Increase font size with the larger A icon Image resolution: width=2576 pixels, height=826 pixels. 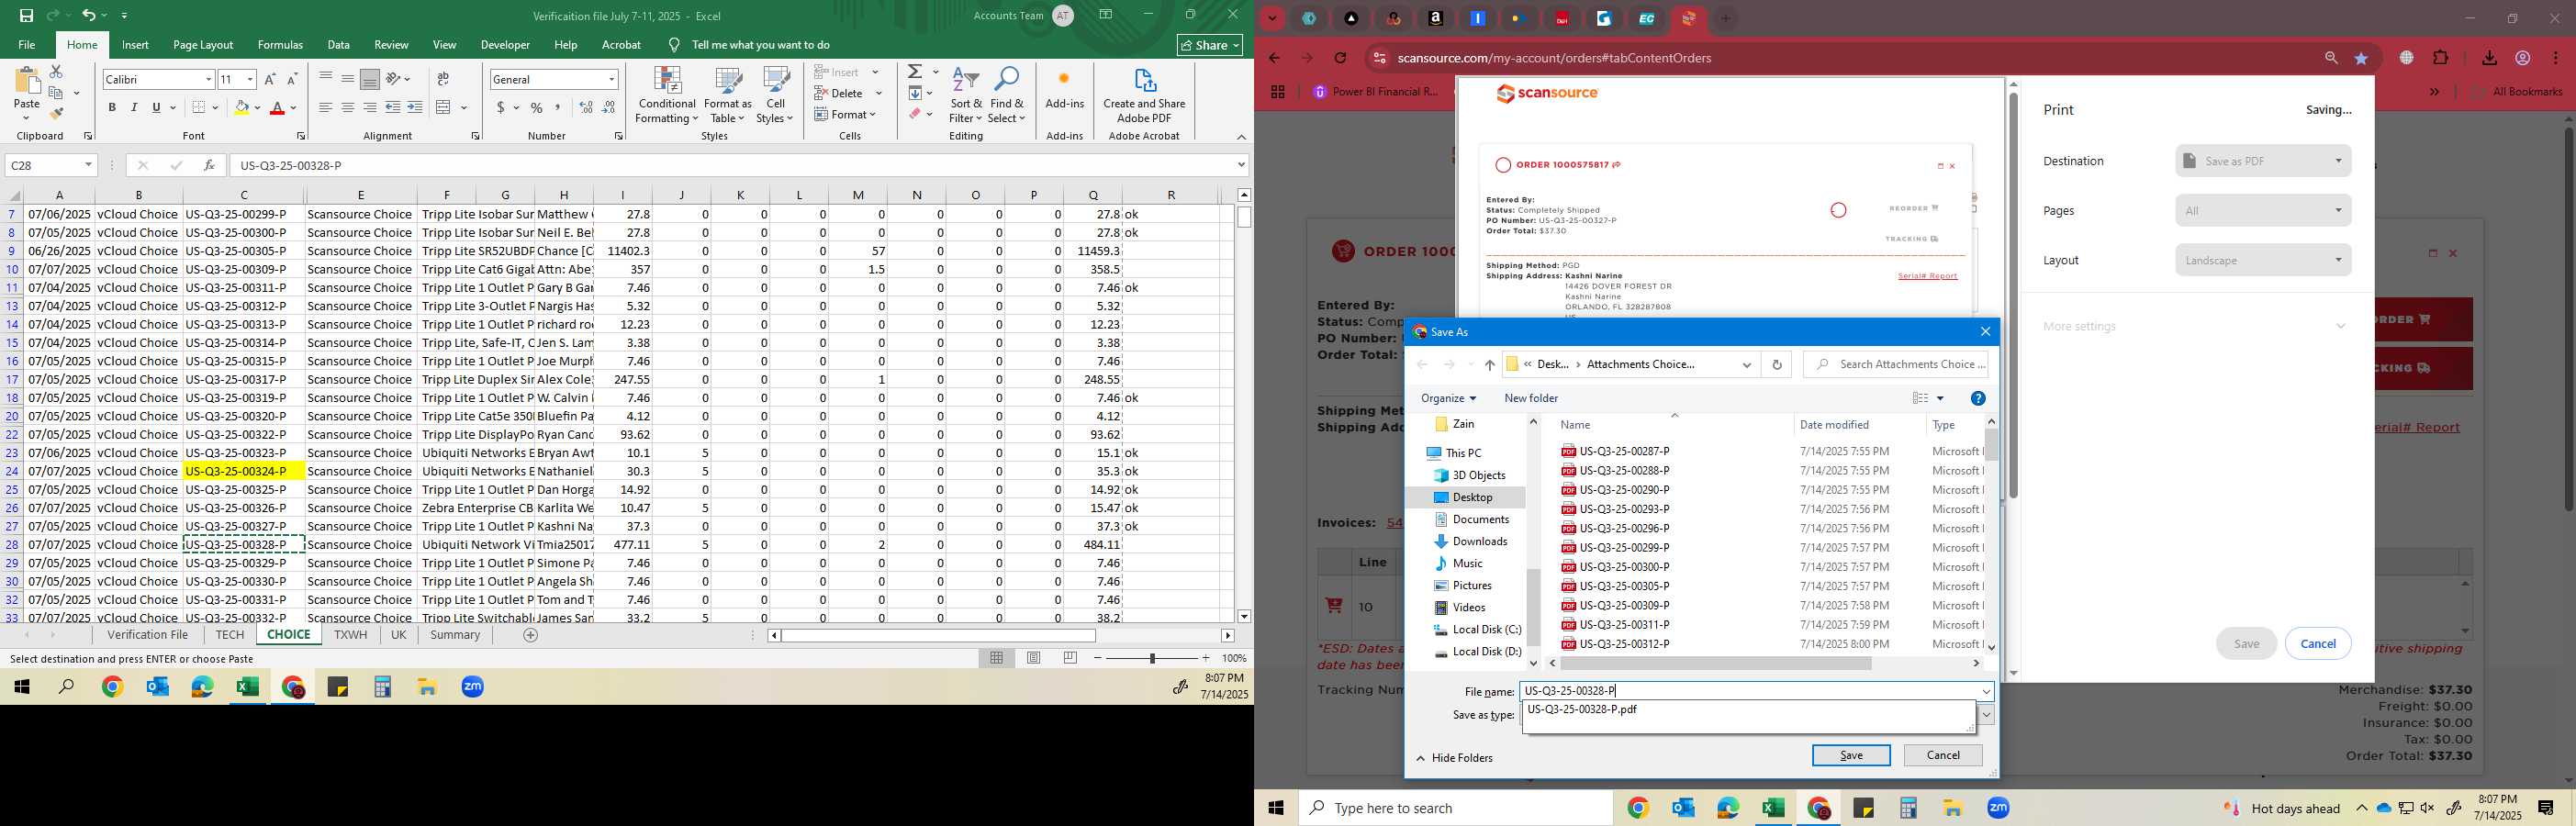269,79
